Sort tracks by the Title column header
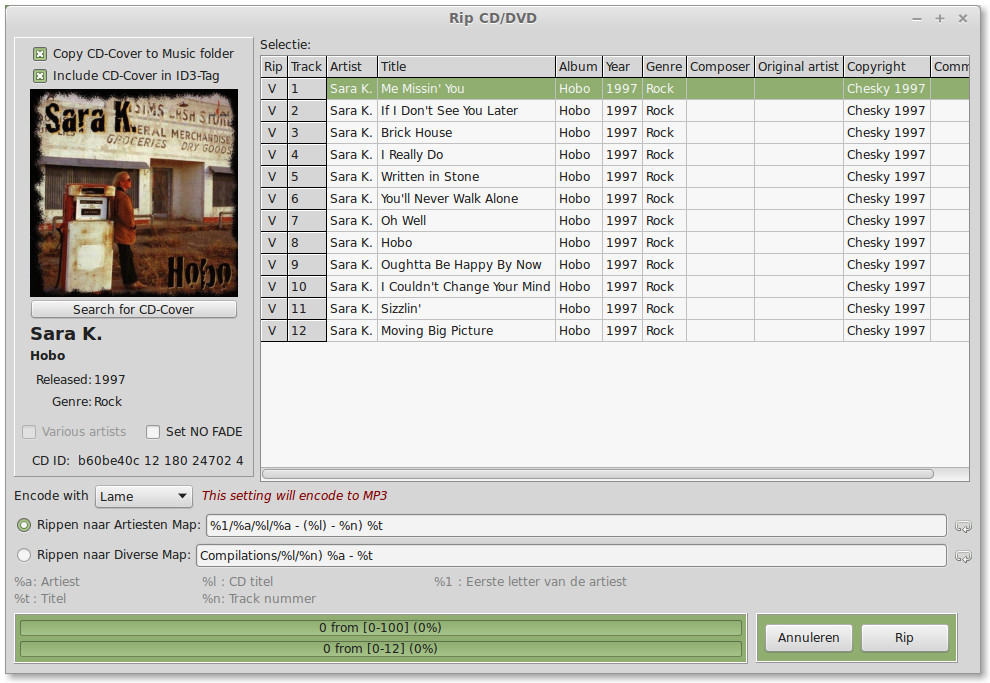This screenshot has width=990, height=683. (x=466, y=66)
